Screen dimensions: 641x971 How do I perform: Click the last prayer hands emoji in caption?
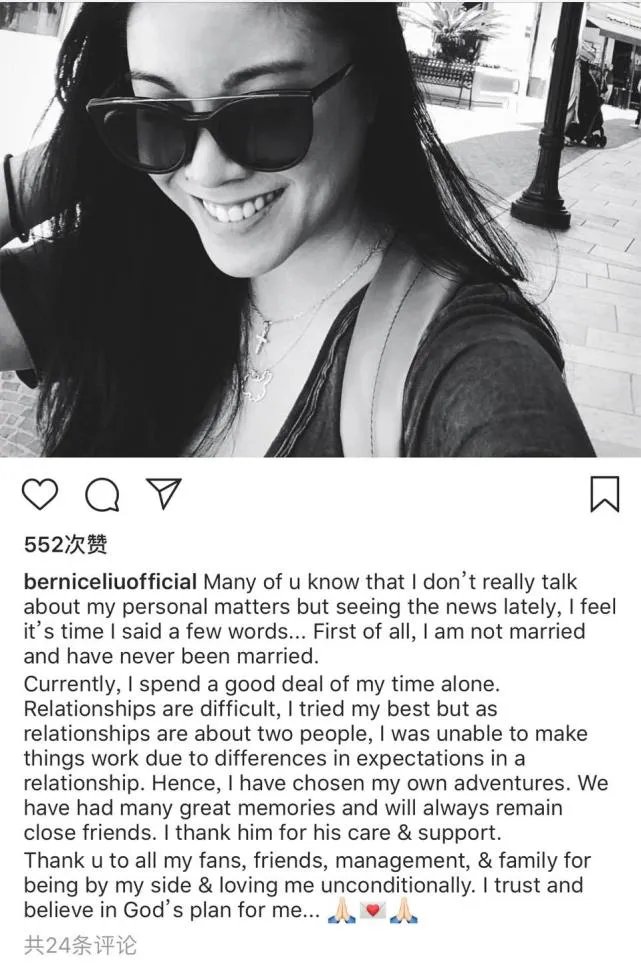point(404,911)
